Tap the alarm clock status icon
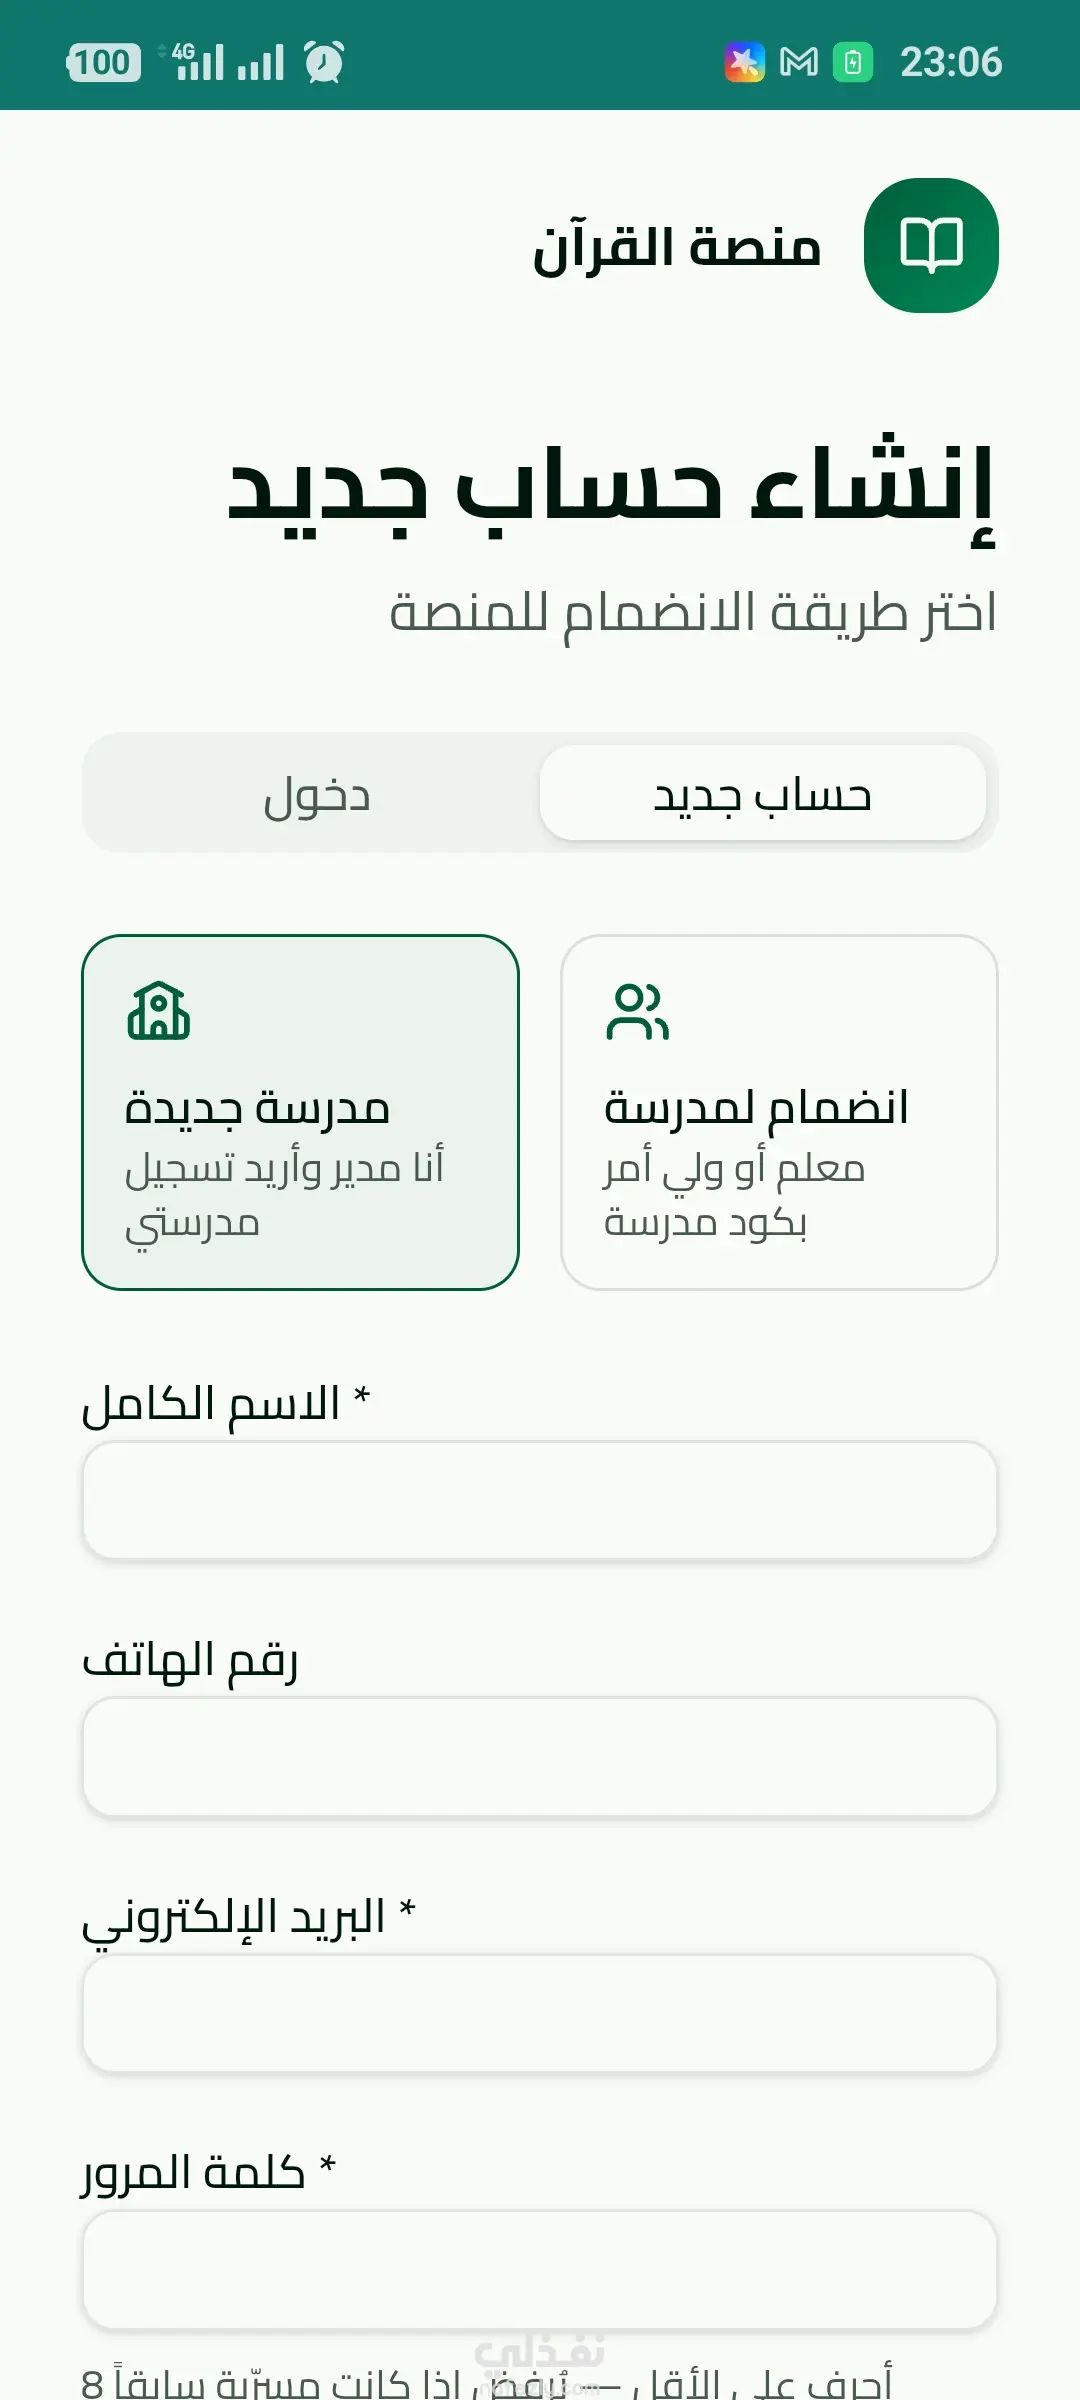1080x2400 pixels. (324, 62)
